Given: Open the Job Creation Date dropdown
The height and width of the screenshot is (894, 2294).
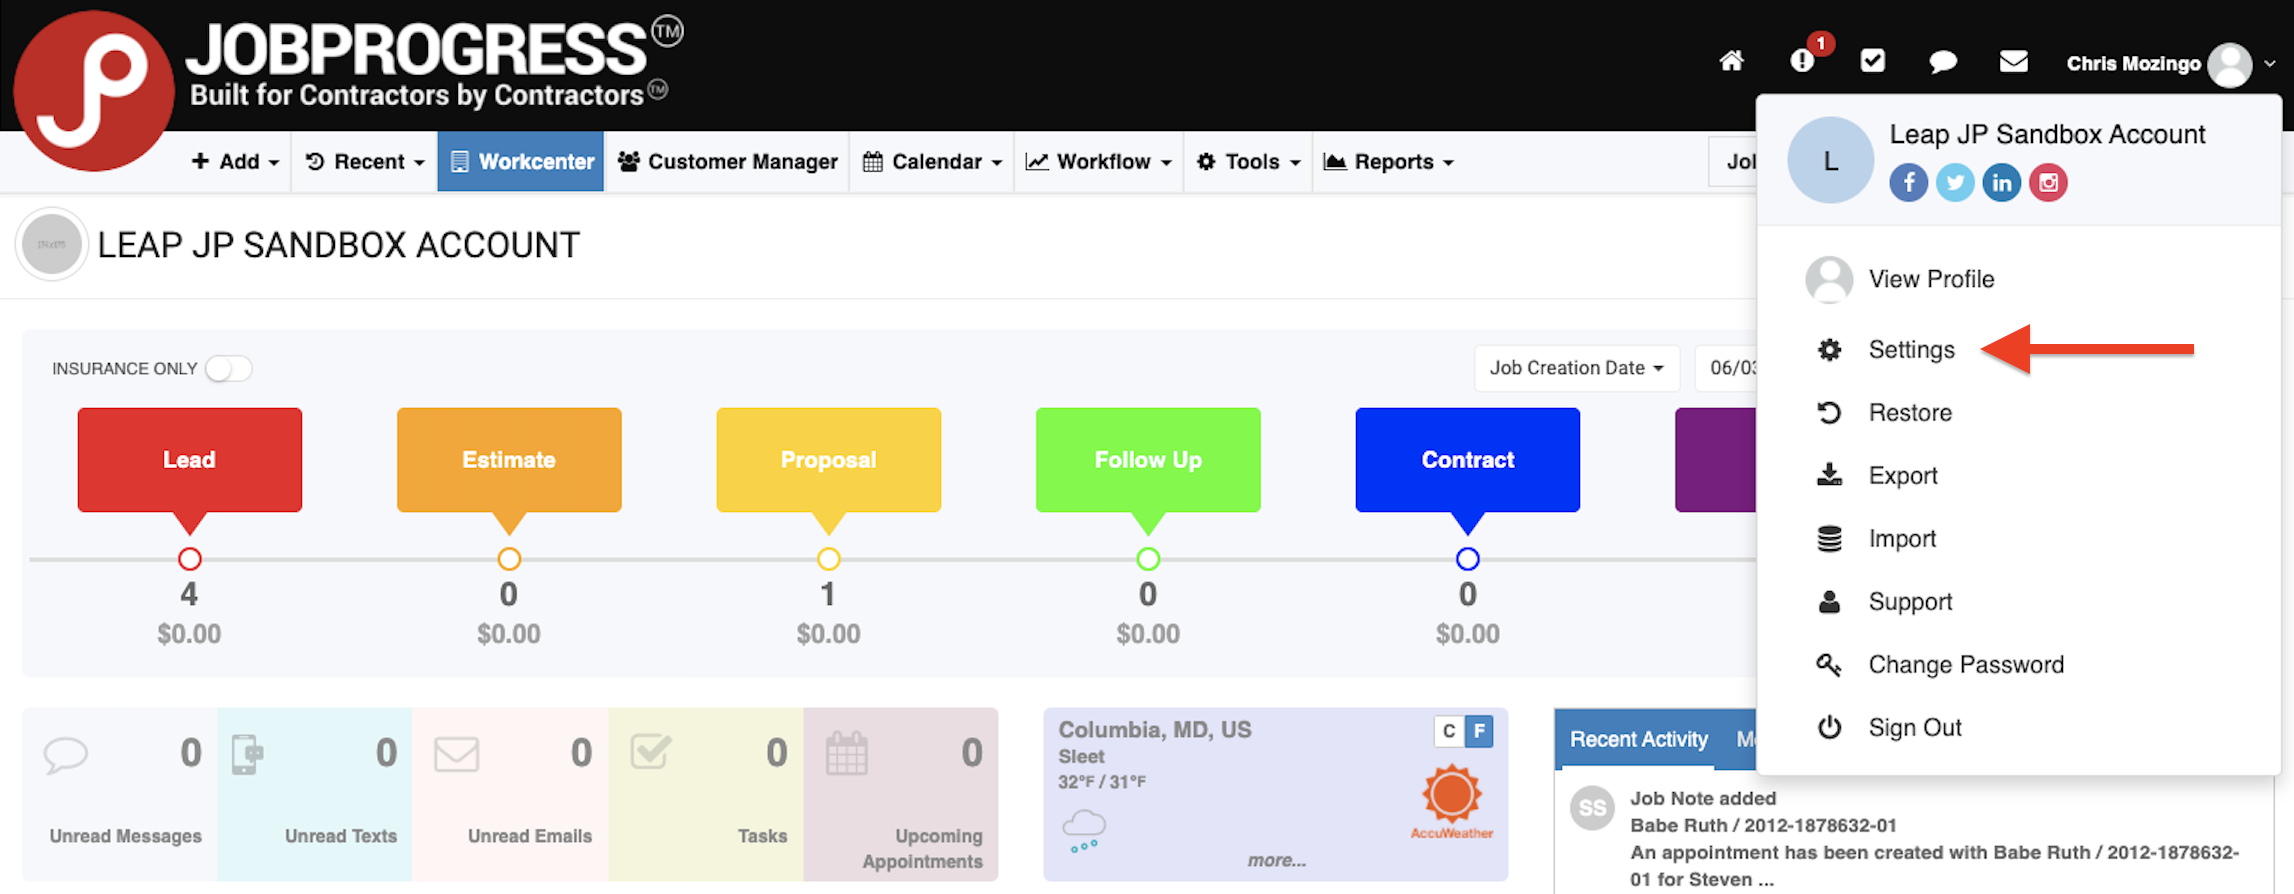Looking at the screenshot, I should click(x=1577, y=368).
